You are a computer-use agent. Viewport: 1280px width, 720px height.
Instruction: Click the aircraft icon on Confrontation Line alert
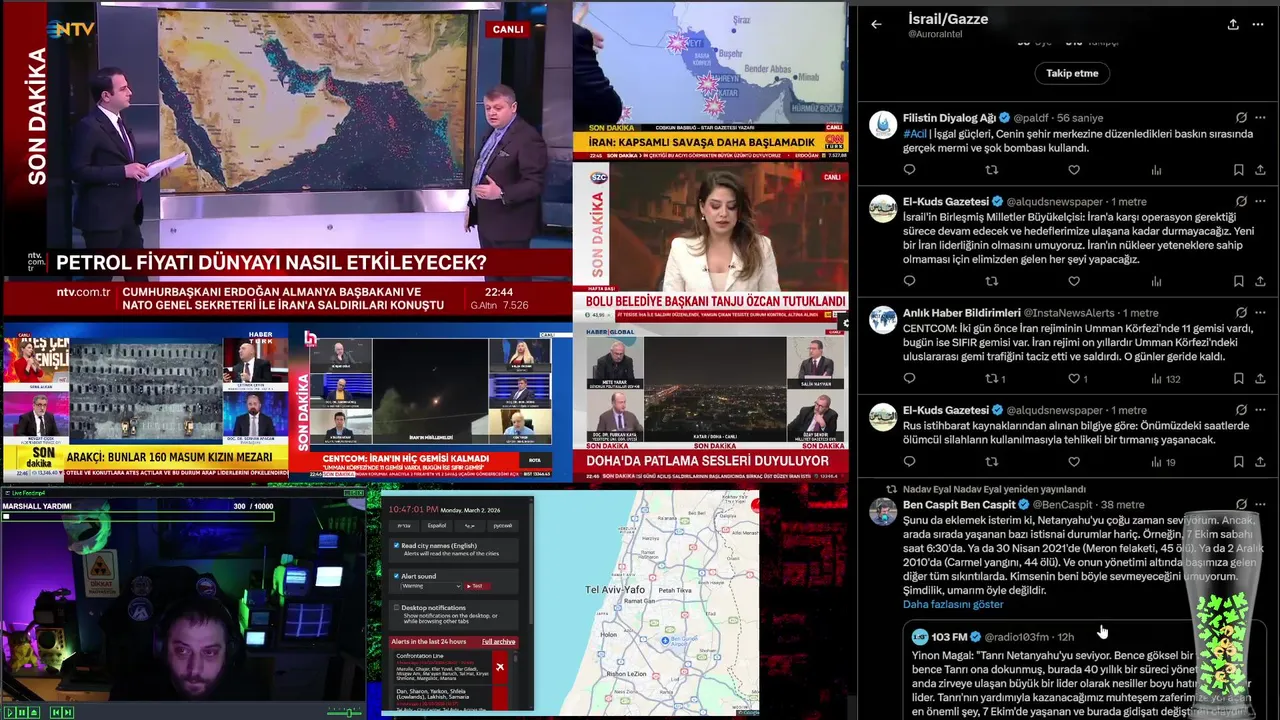click(500, 667)
